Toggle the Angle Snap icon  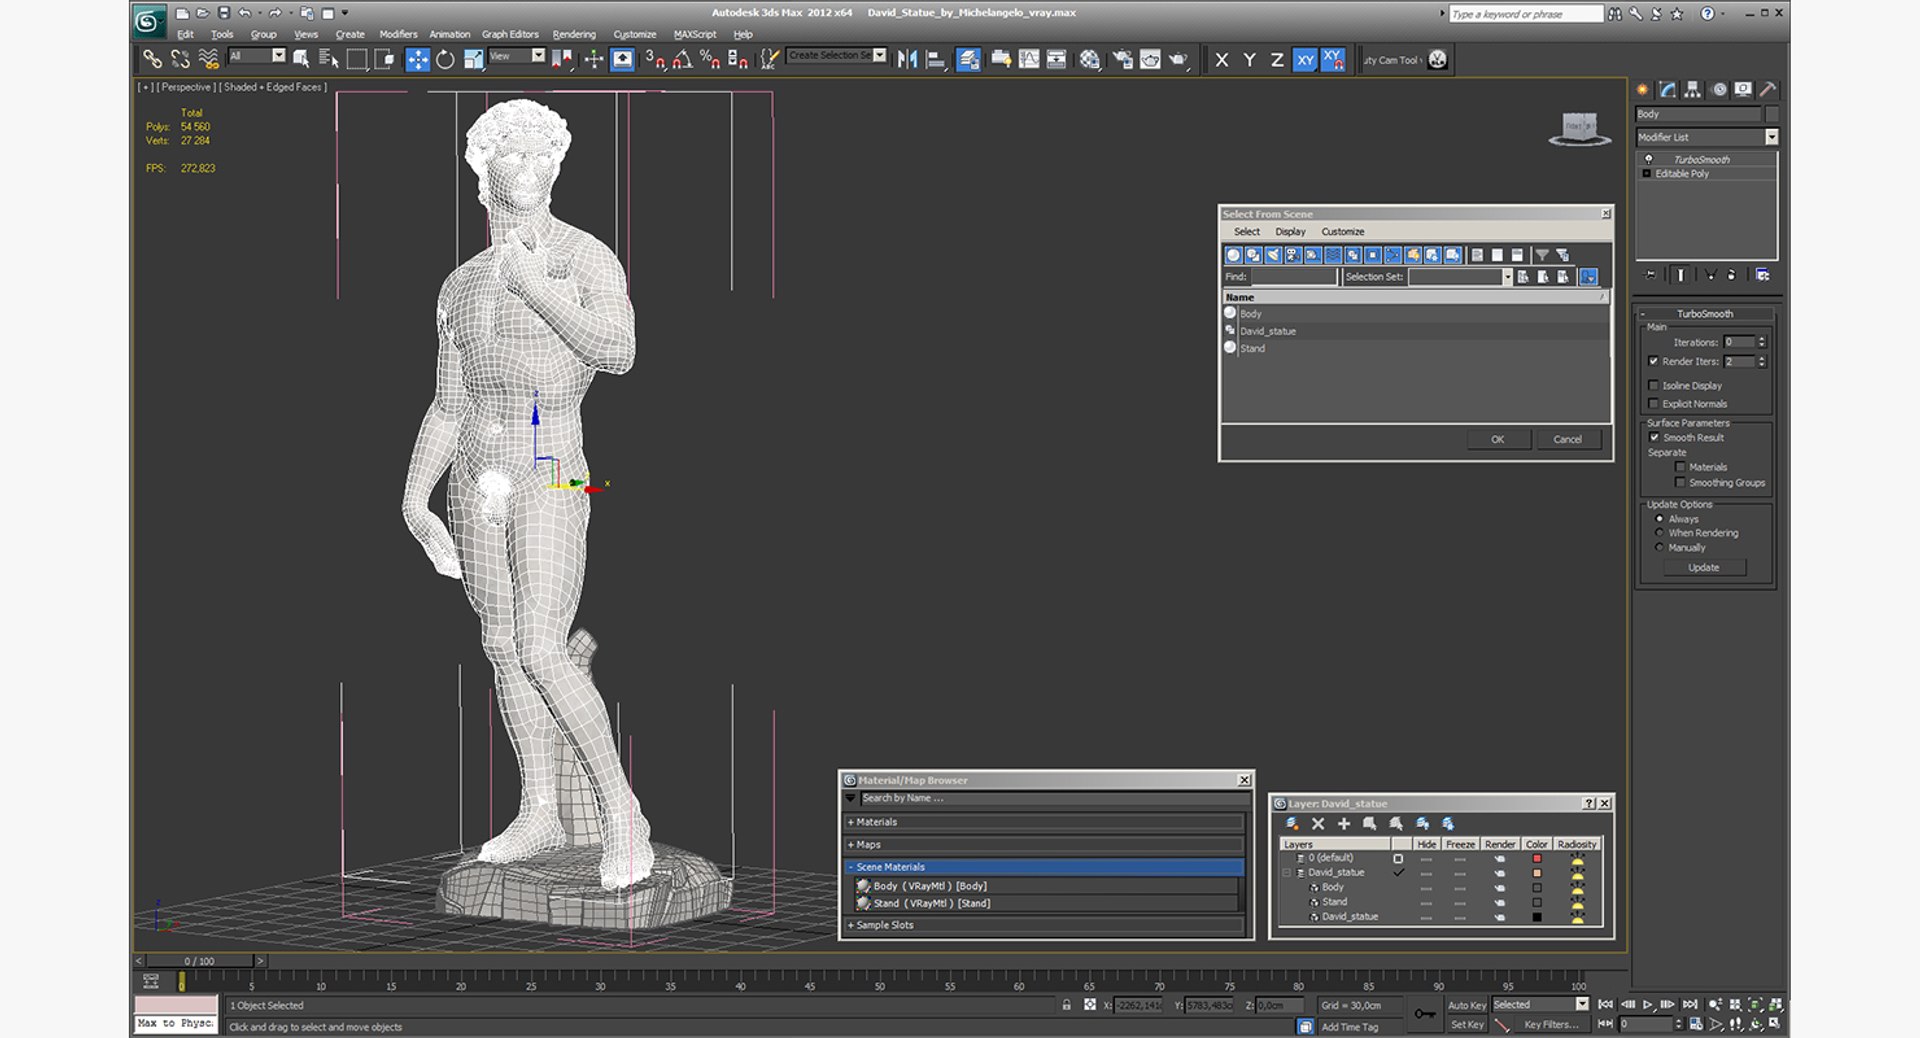point(682,60)
